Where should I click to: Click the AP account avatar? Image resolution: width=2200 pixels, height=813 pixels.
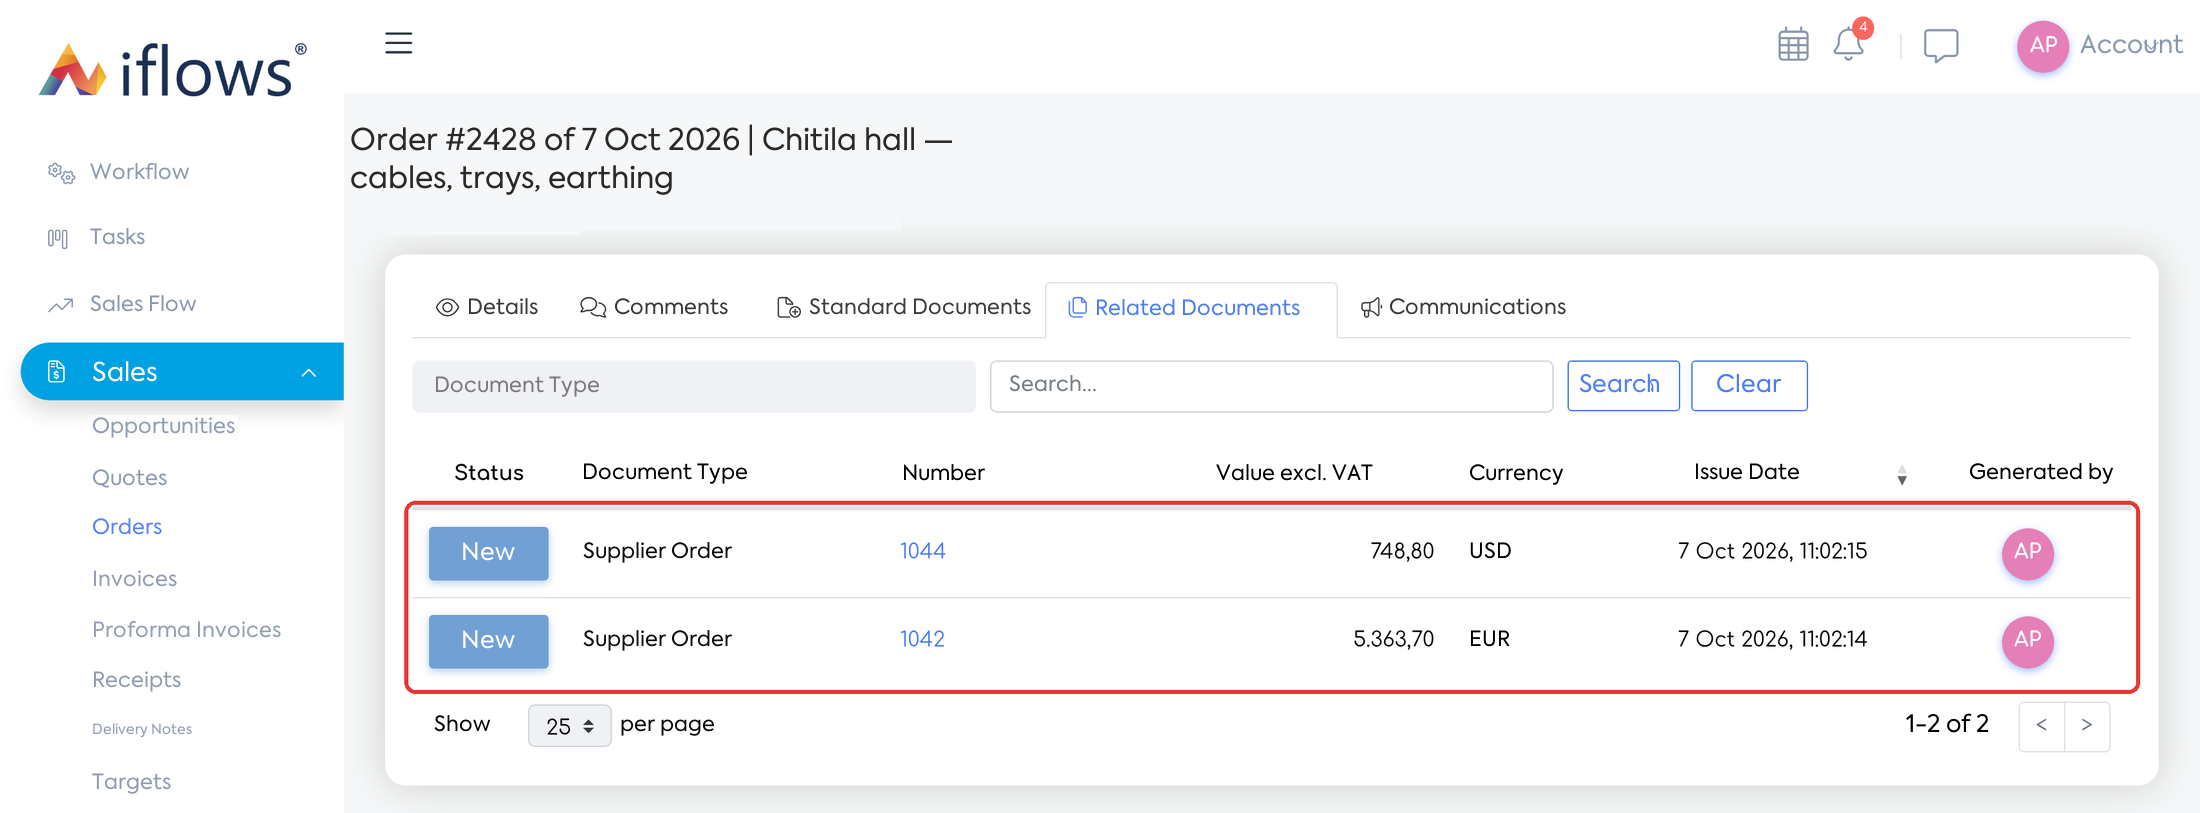(2042, 46)
